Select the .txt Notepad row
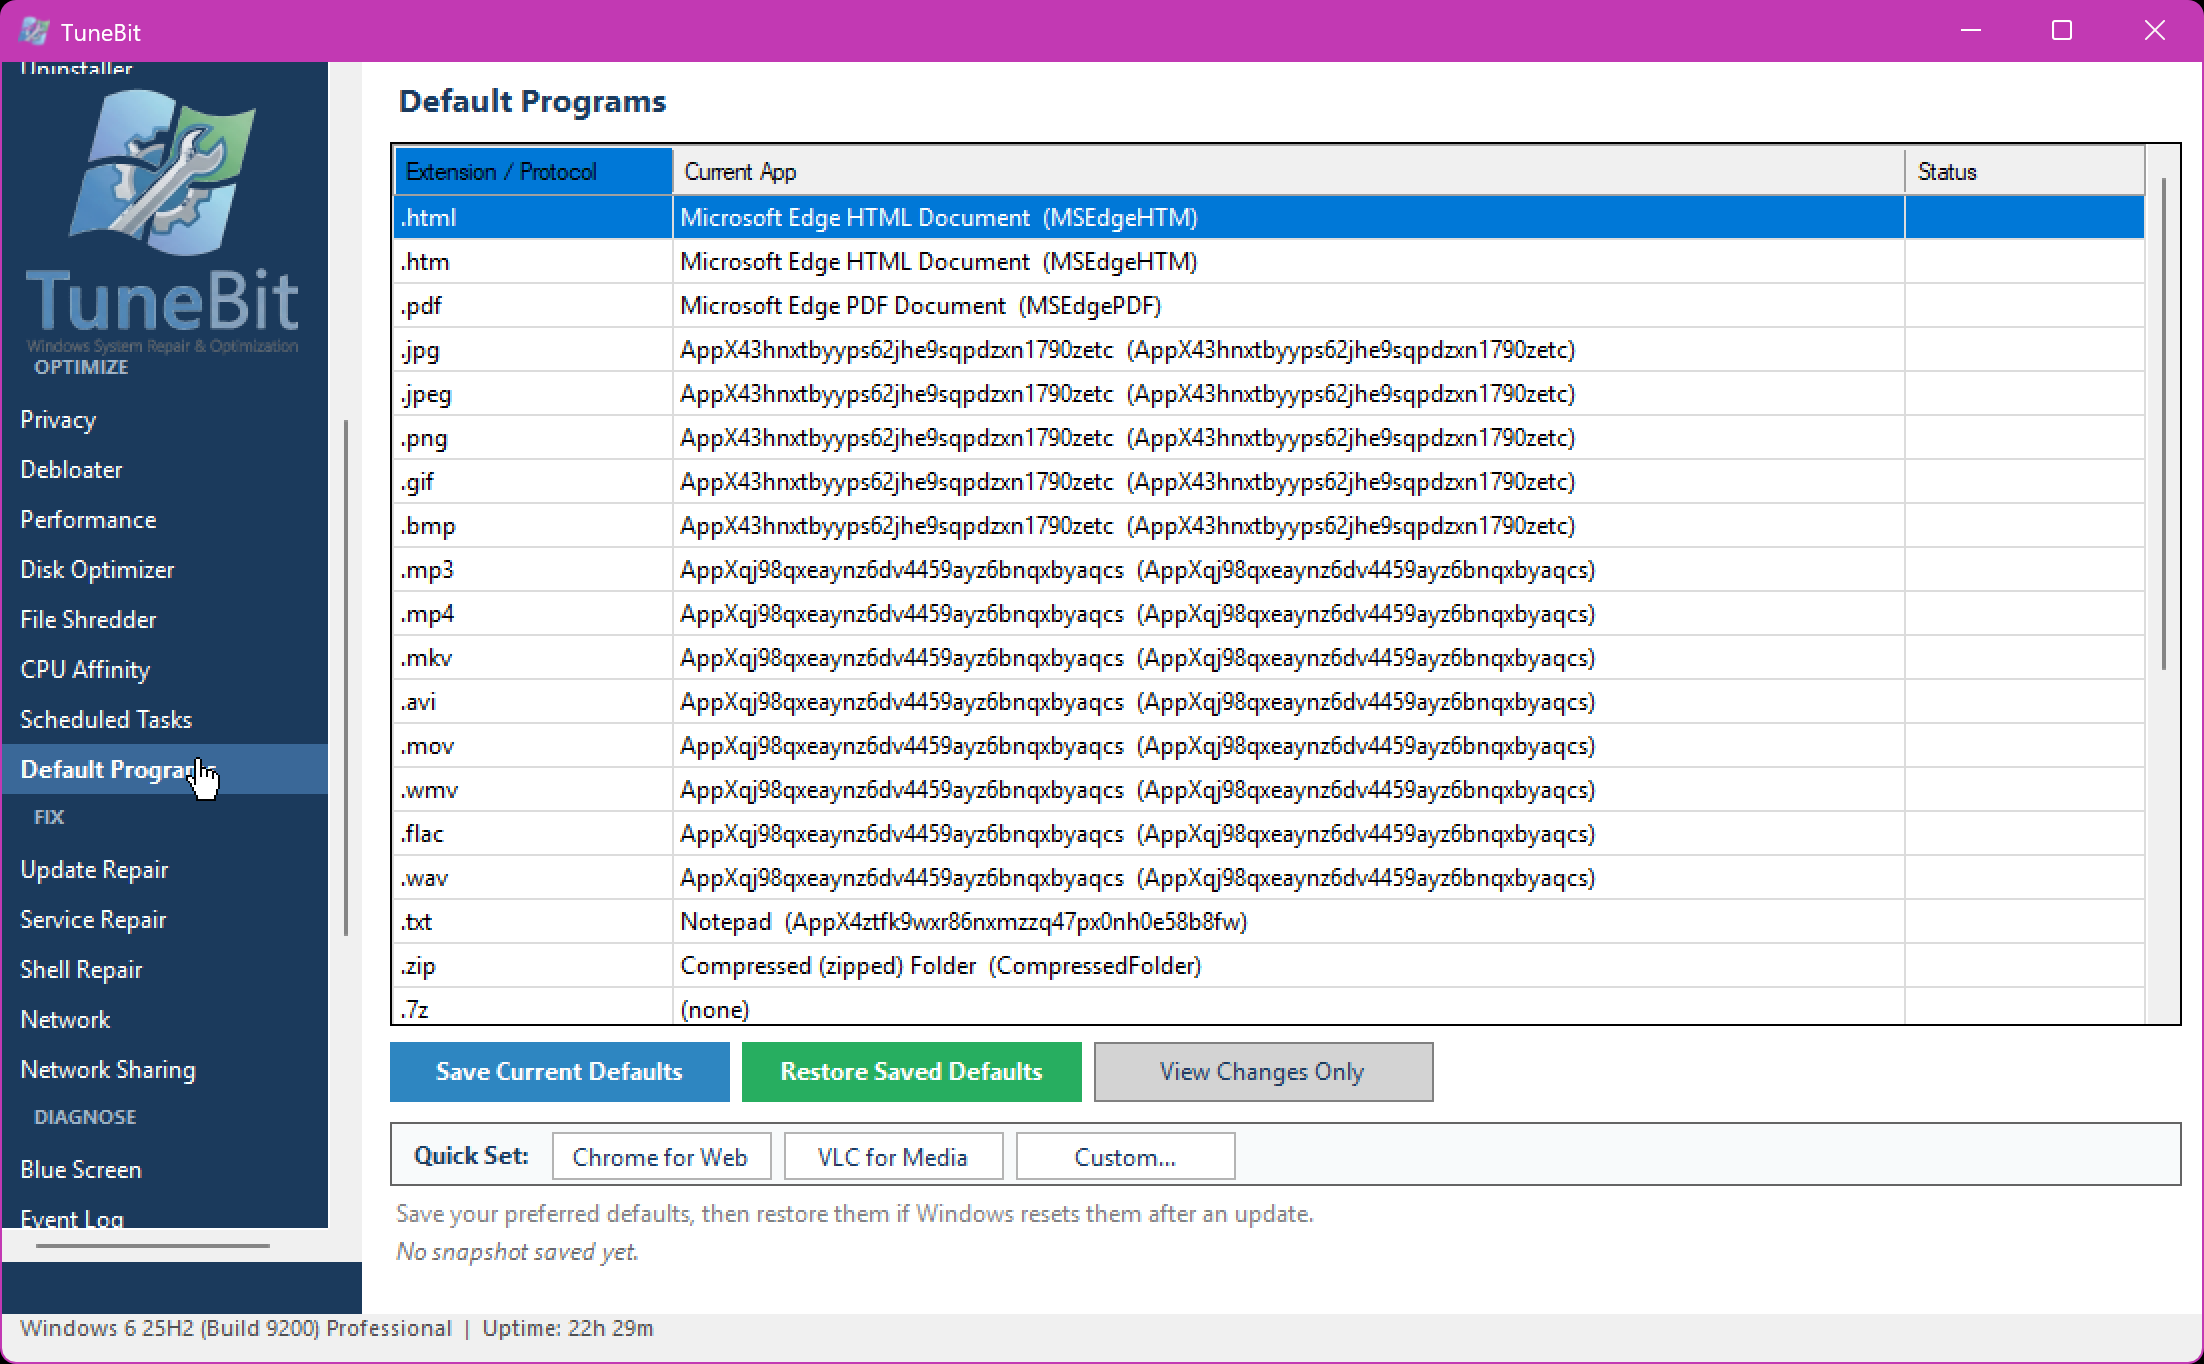 (x=1269, y=921)
